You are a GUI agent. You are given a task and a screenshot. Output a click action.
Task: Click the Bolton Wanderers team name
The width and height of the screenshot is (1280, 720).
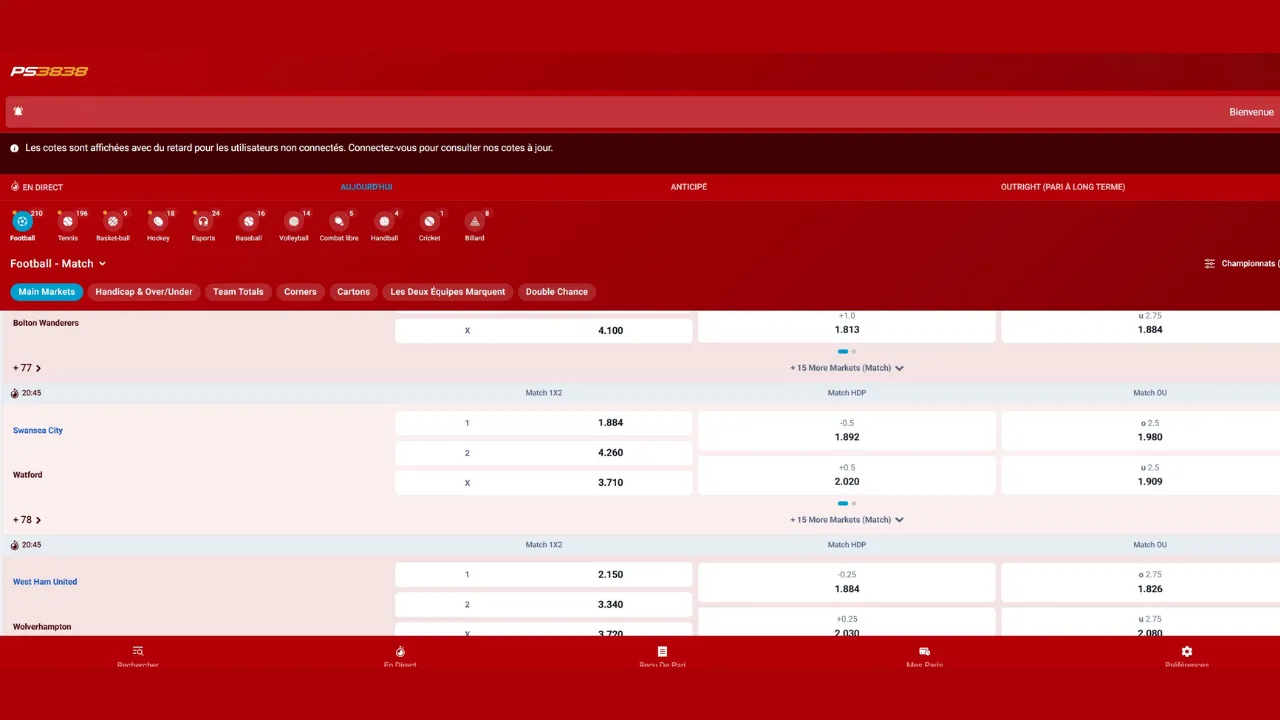(x=46, y=323)
